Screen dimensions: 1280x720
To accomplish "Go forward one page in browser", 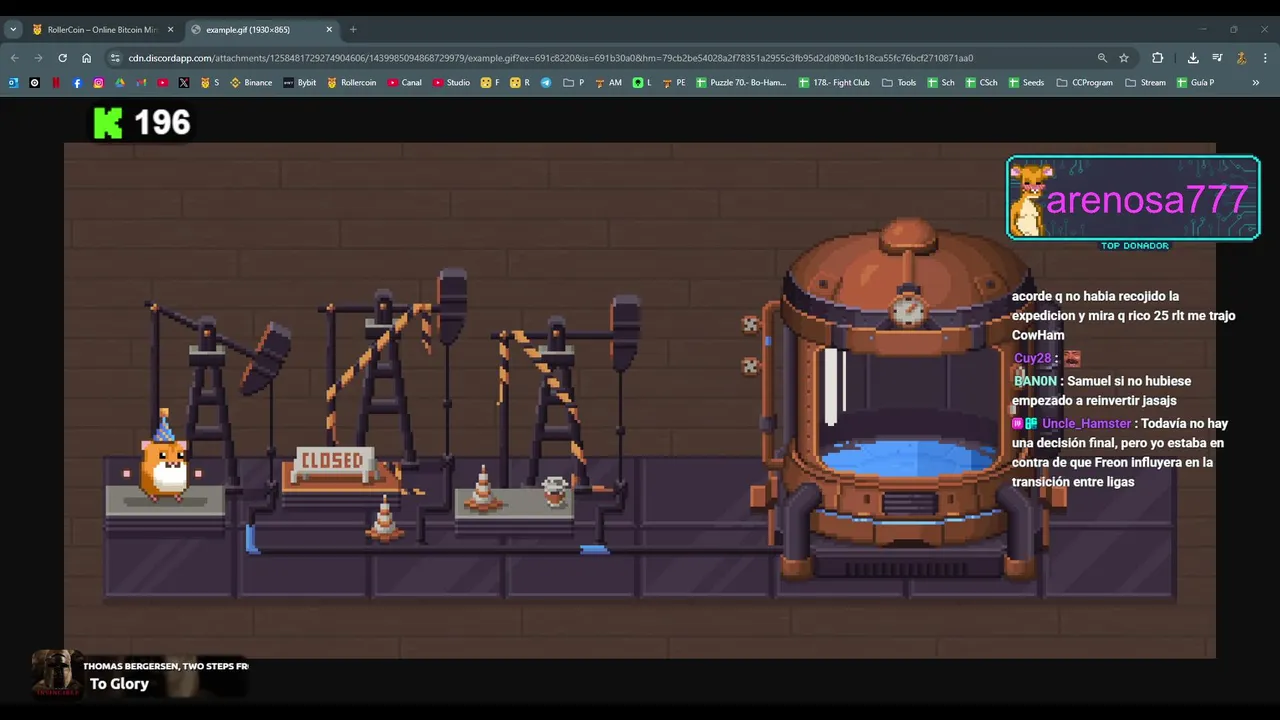I will pos(38,58).
